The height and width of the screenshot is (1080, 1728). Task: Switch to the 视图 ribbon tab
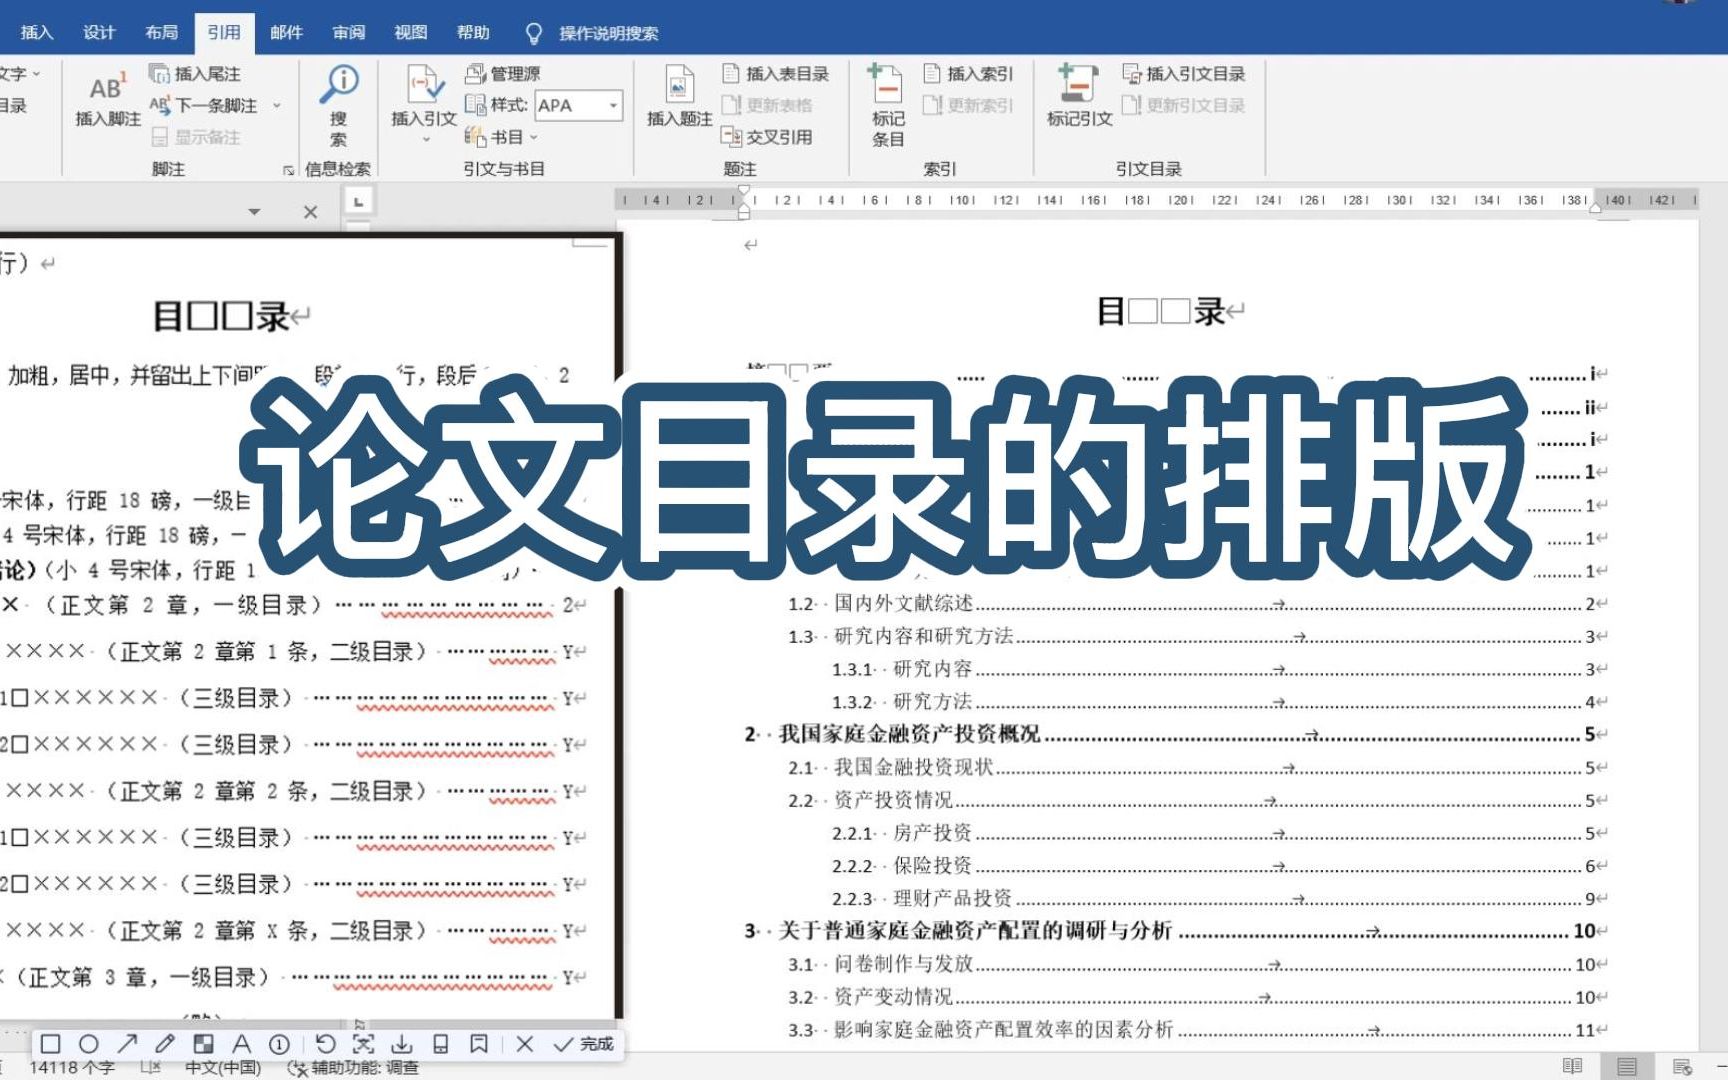tap(411, 32)
